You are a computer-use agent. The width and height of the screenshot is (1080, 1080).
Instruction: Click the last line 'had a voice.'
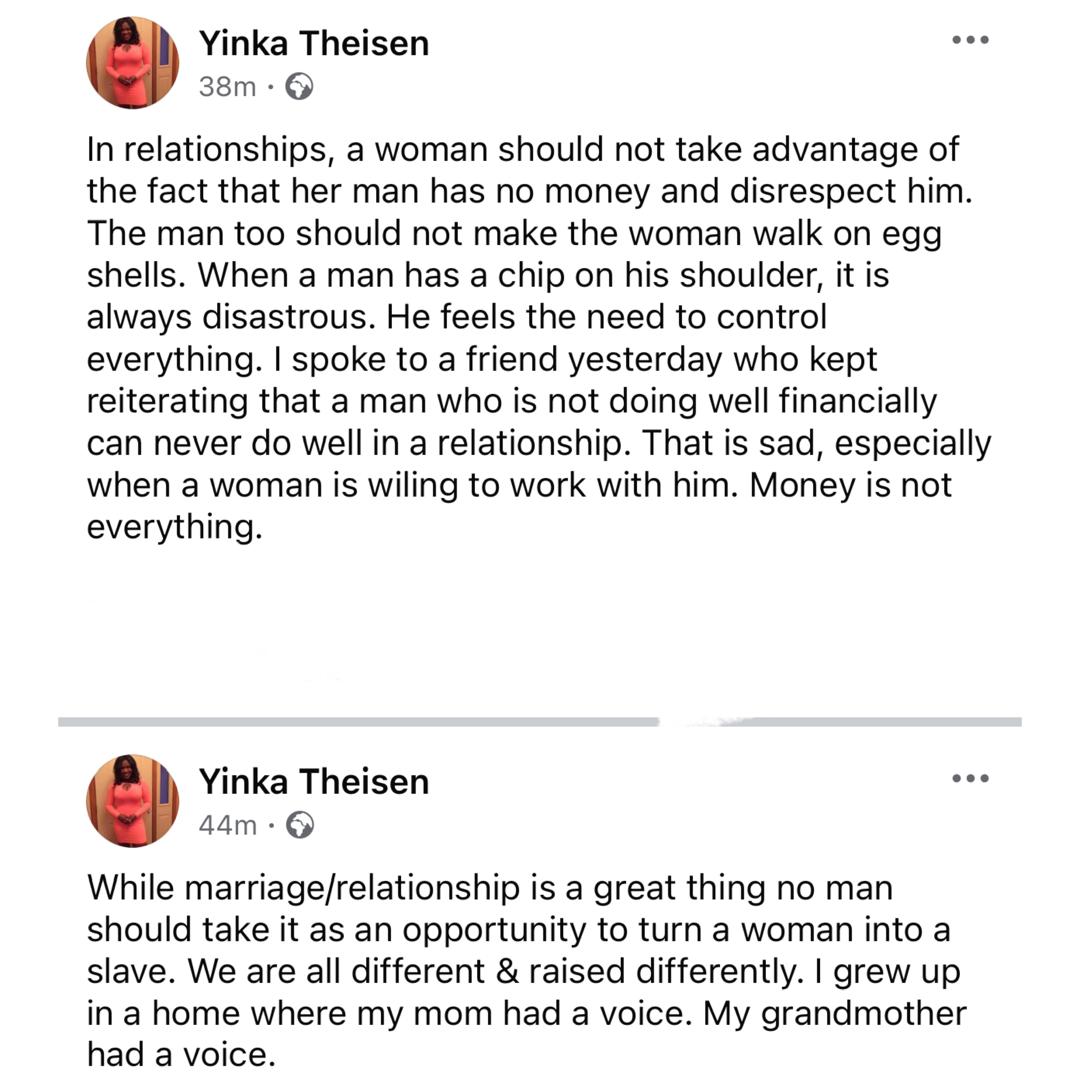180,1055
